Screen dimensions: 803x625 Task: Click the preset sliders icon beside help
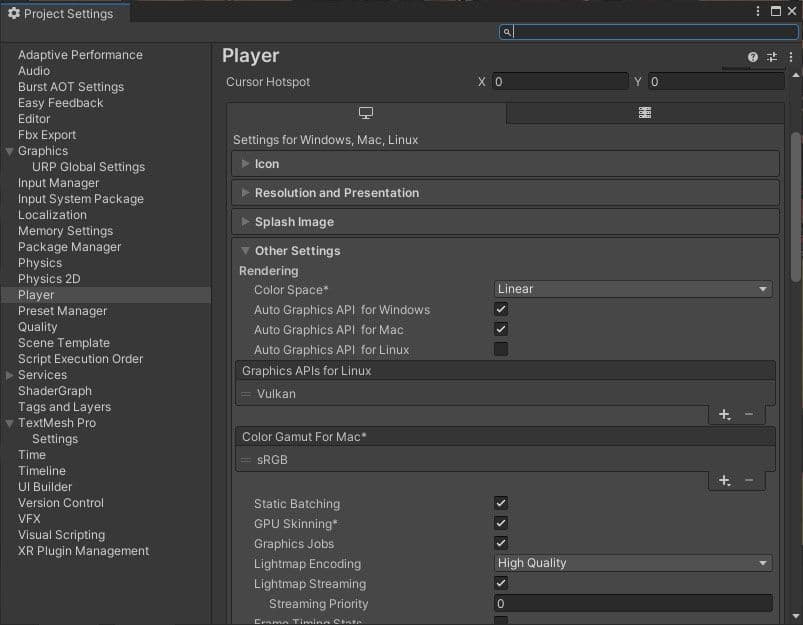771,58
